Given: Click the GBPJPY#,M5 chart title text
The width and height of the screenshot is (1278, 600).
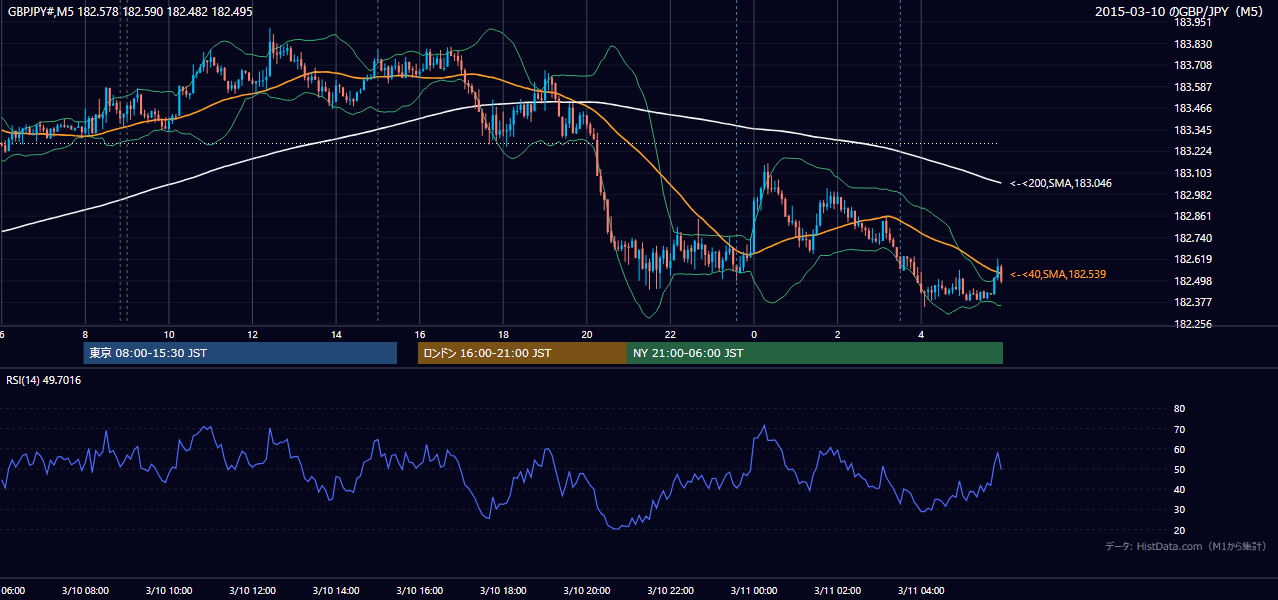Looking at the screenshot, I should pyautogui.click(x=130, y=11).
